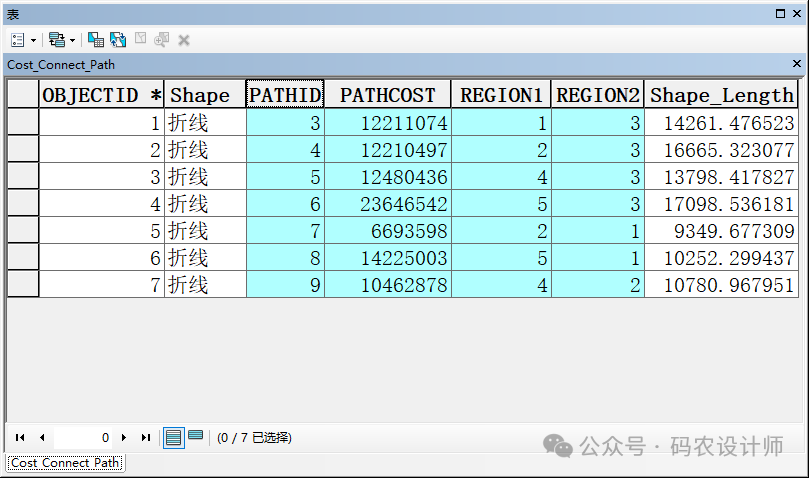Open the Table Options menu icon
This screenshot has width=809, height=478.
(18, 40)
